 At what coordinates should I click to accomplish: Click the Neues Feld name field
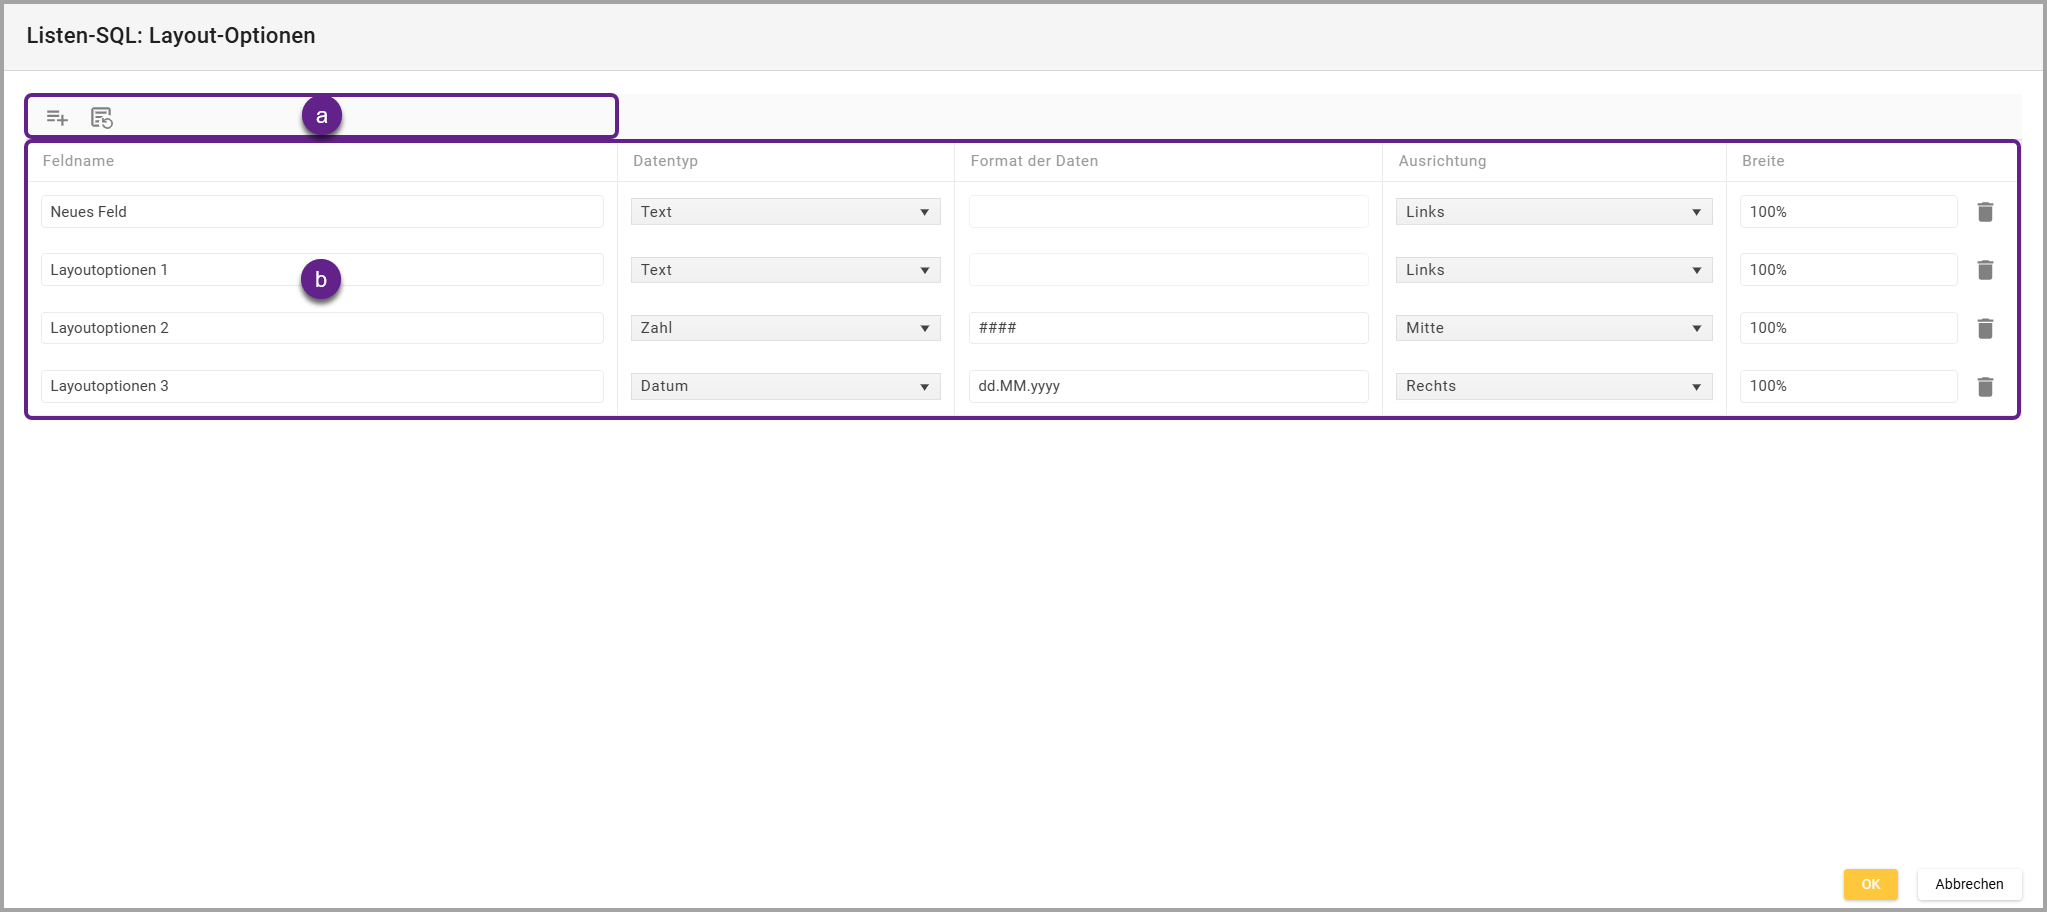(322, 212)
